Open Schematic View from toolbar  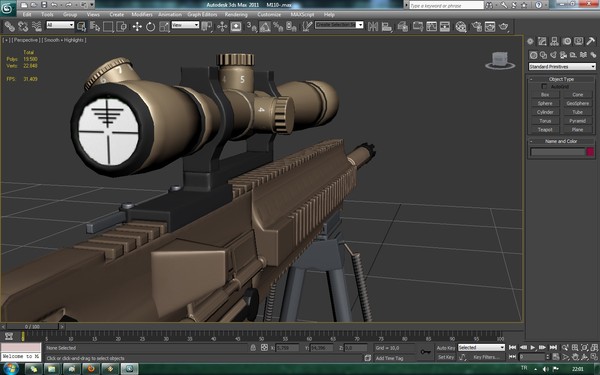click(445, 26)
